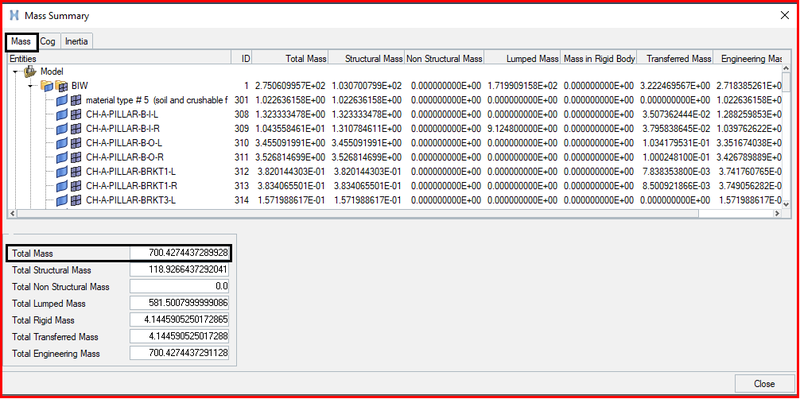This screenshot has width=800, height=399.
Task: Click the horizontal scrollbar right arrow
Action: [777, 213]
